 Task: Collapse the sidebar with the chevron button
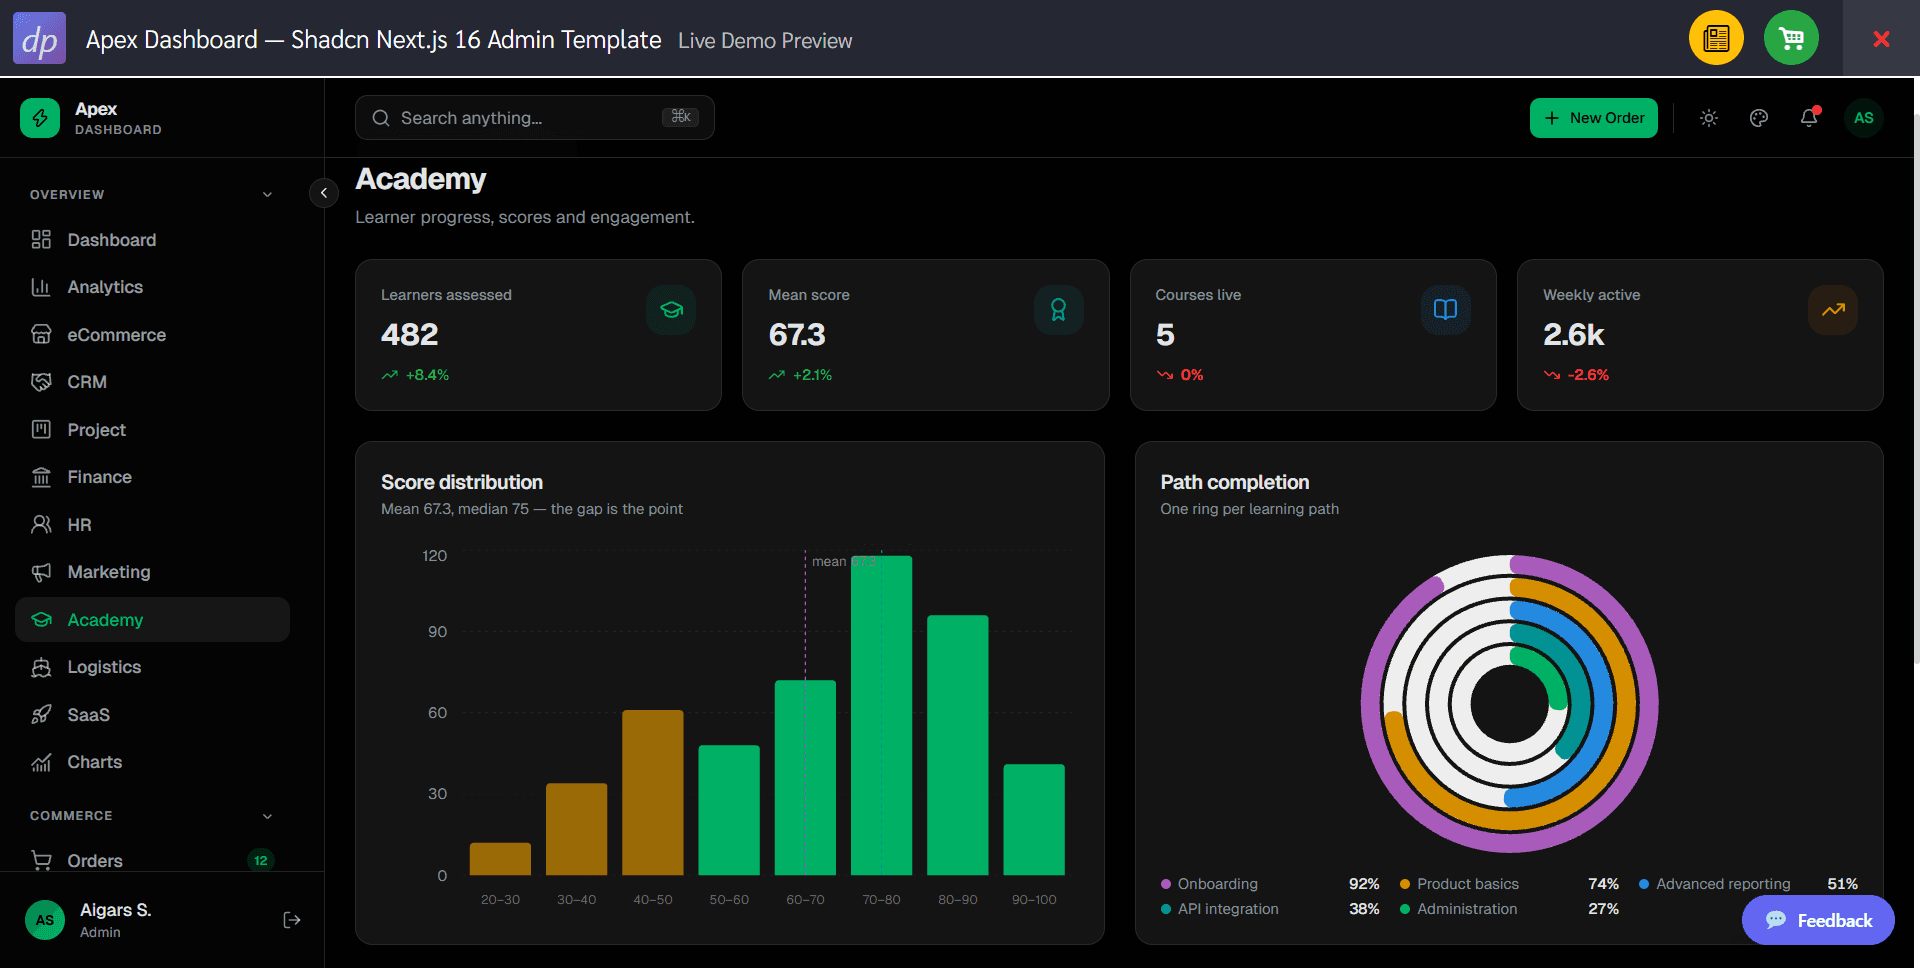pyautogui.click(x=324, y=193)
